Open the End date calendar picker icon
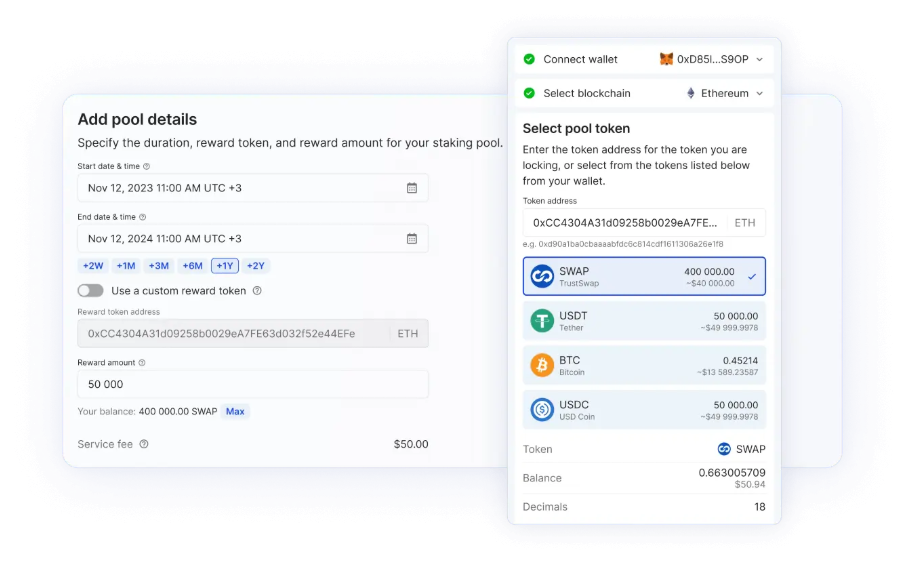The width and height of the screenshot is (897, 565). (412, 239)
